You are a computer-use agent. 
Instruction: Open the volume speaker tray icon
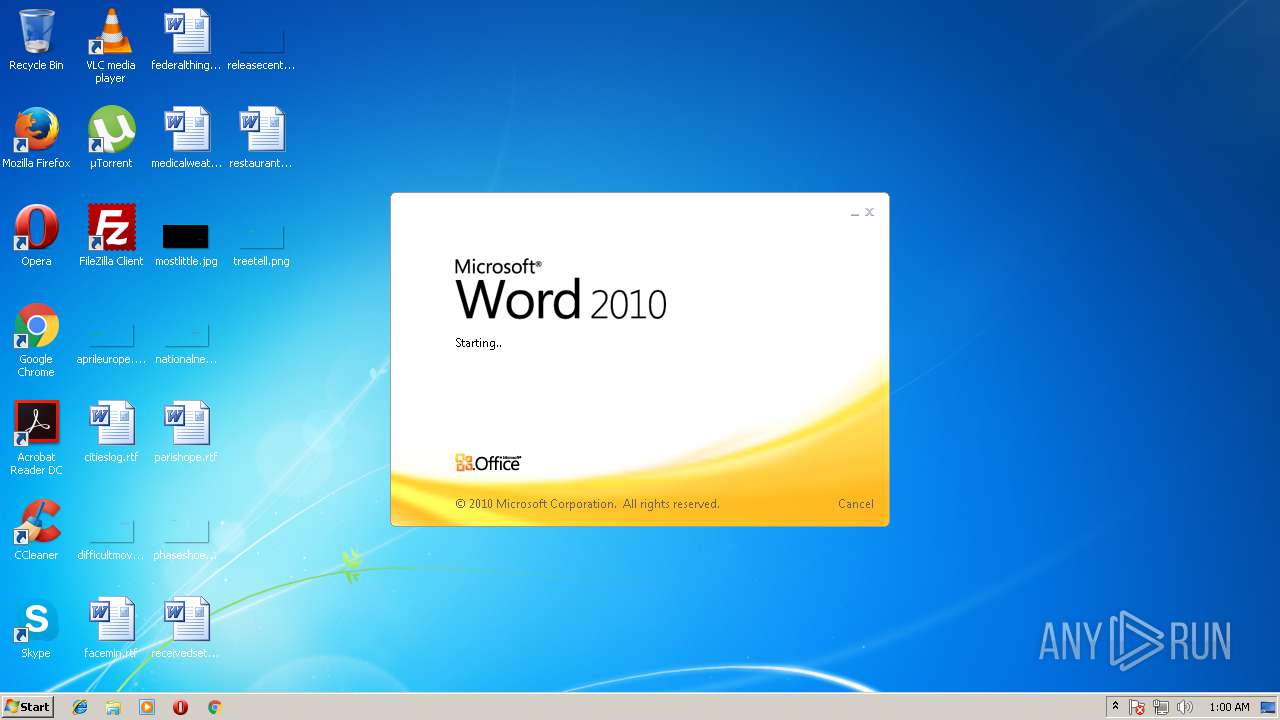[x=1185, y=707]
